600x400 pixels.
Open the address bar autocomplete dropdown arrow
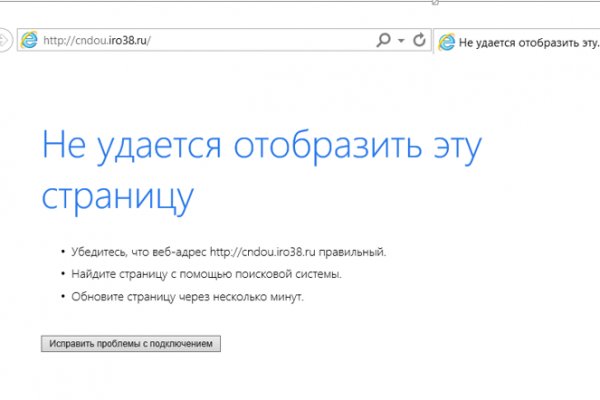tap(400, 41)
